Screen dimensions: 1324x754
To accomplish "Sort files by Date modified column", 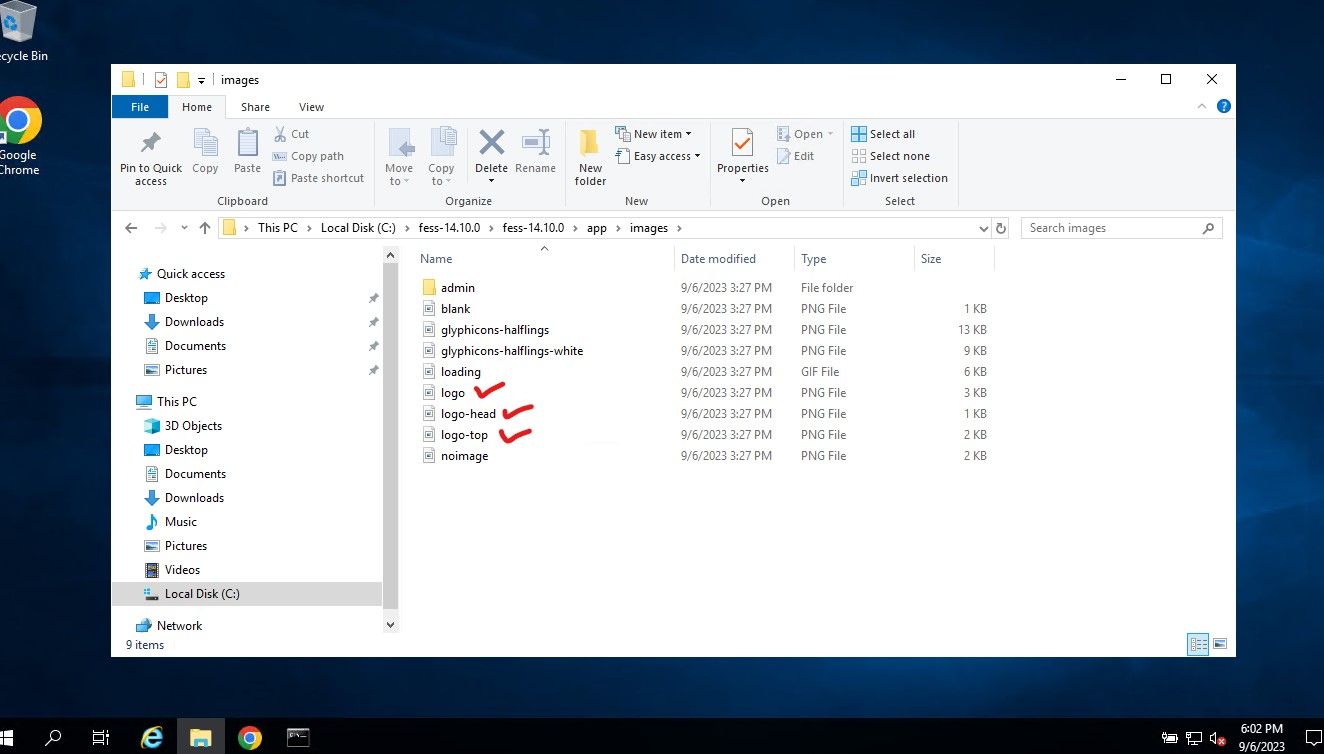I will pos(718,259).
